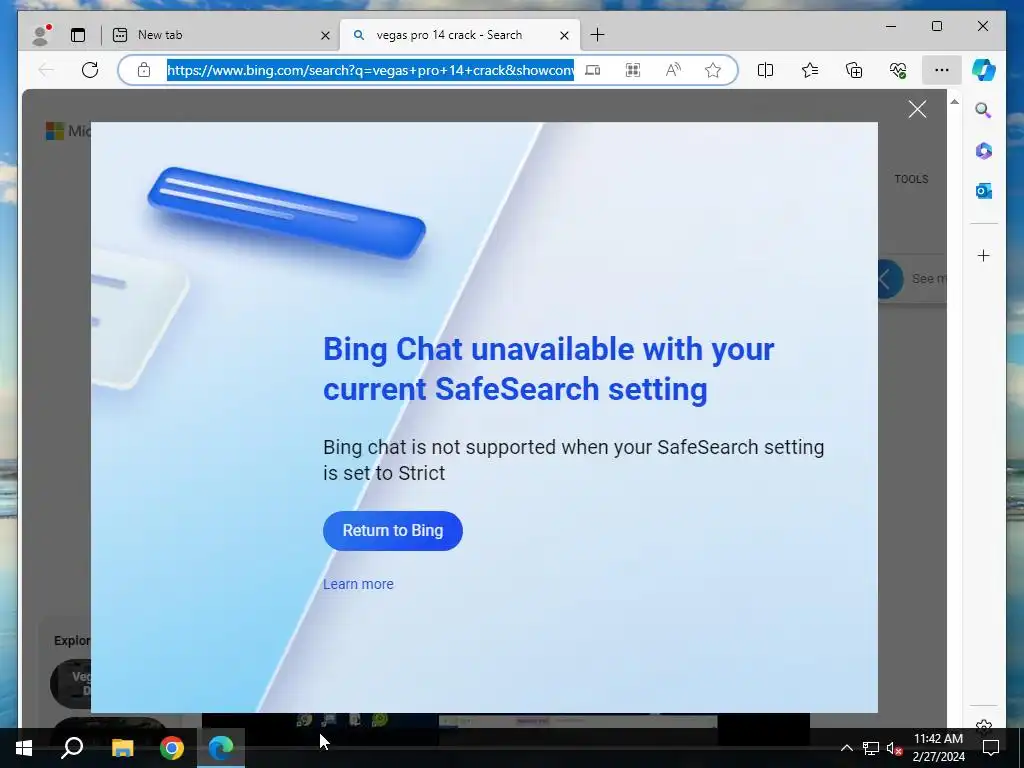The width and height of the screenshot is (1024, 768).
Task: Click the highlighted Bing URL in address bar
Action: click(x=370, y=70)
